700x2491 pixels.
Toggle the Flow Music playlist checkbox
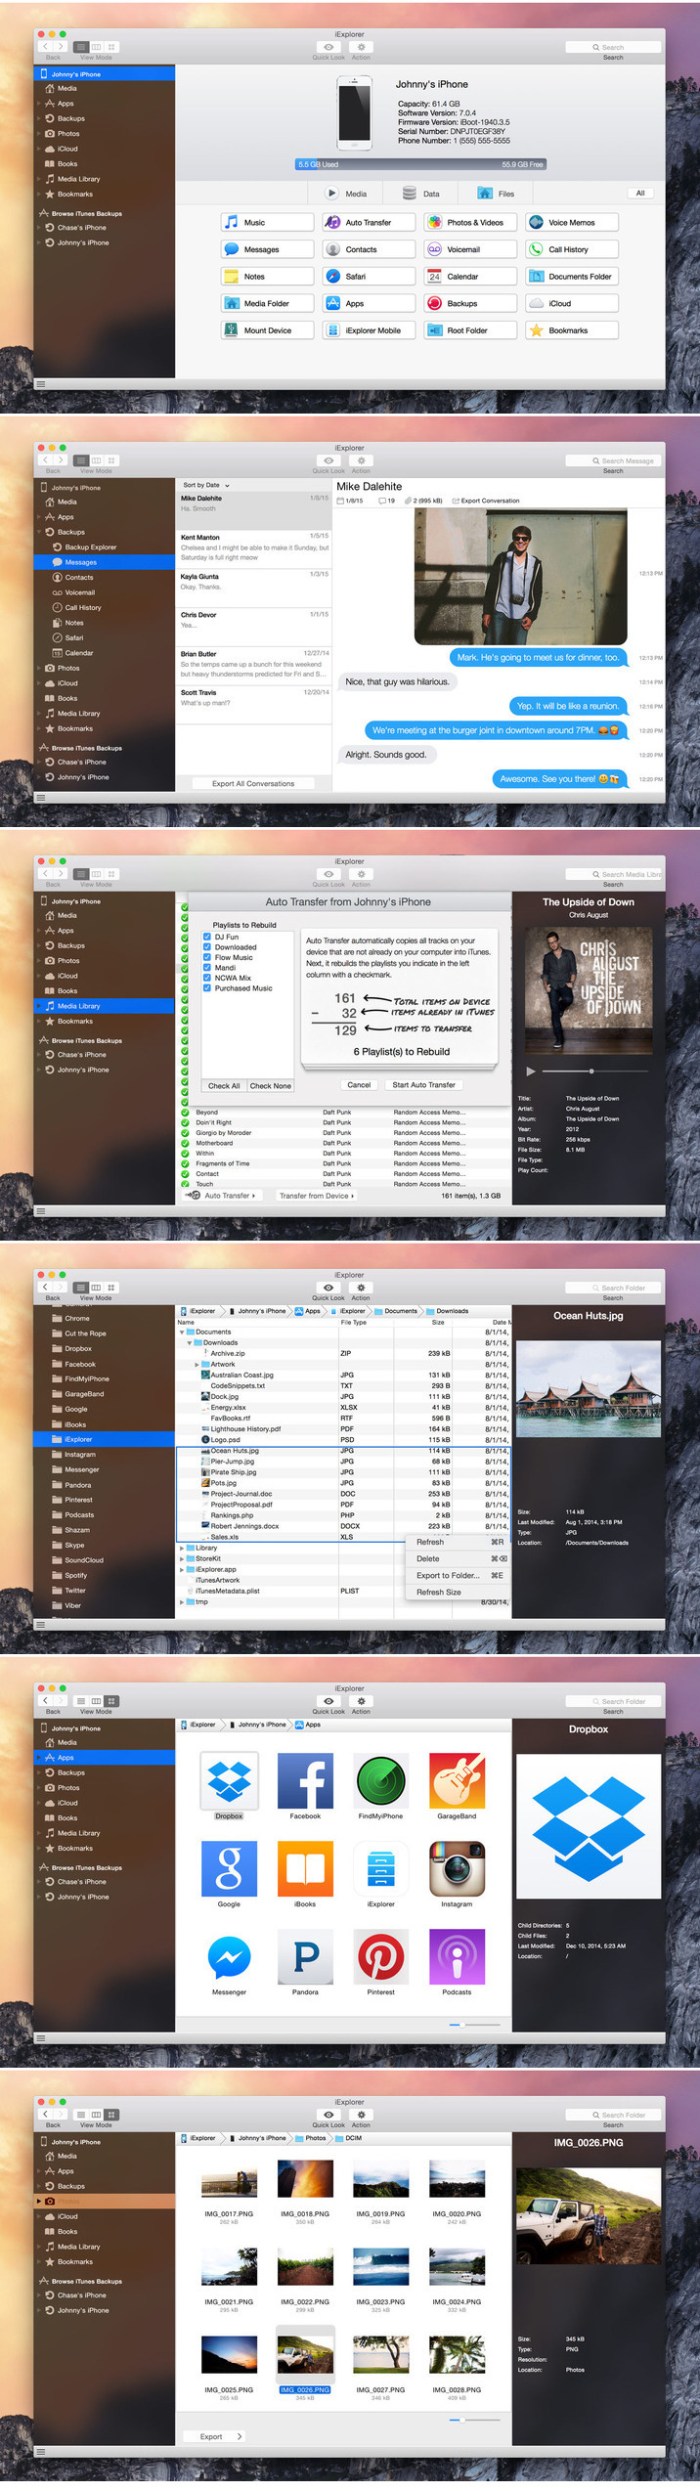207,957
